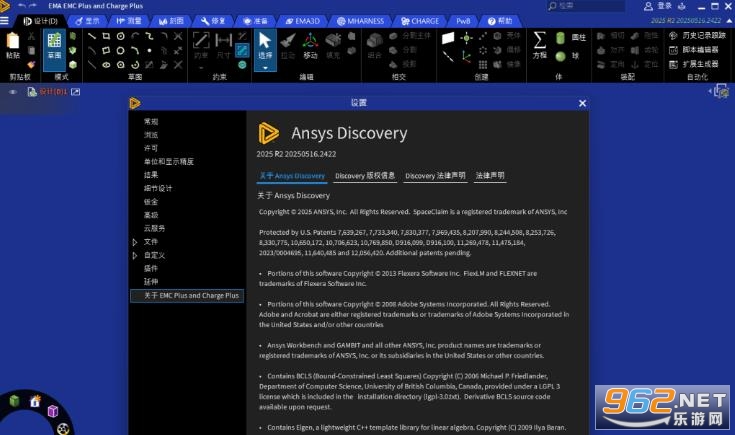Open the 方程 (Equation) sigma tool
735x435 pixels.
pos(540,45)
